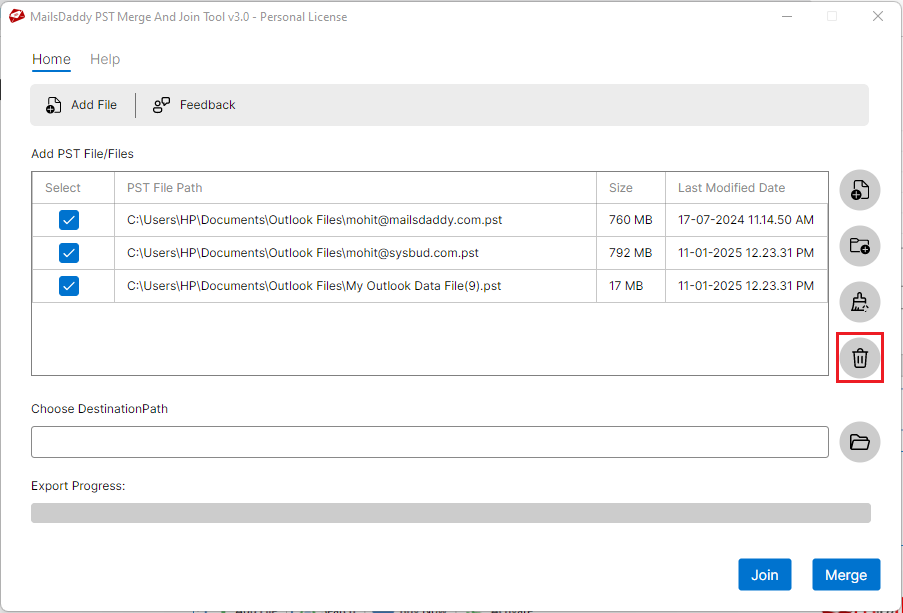Screen dimensions: 903x613
Task: Close the MailsDaddy window
Action: tap(877, 16)
